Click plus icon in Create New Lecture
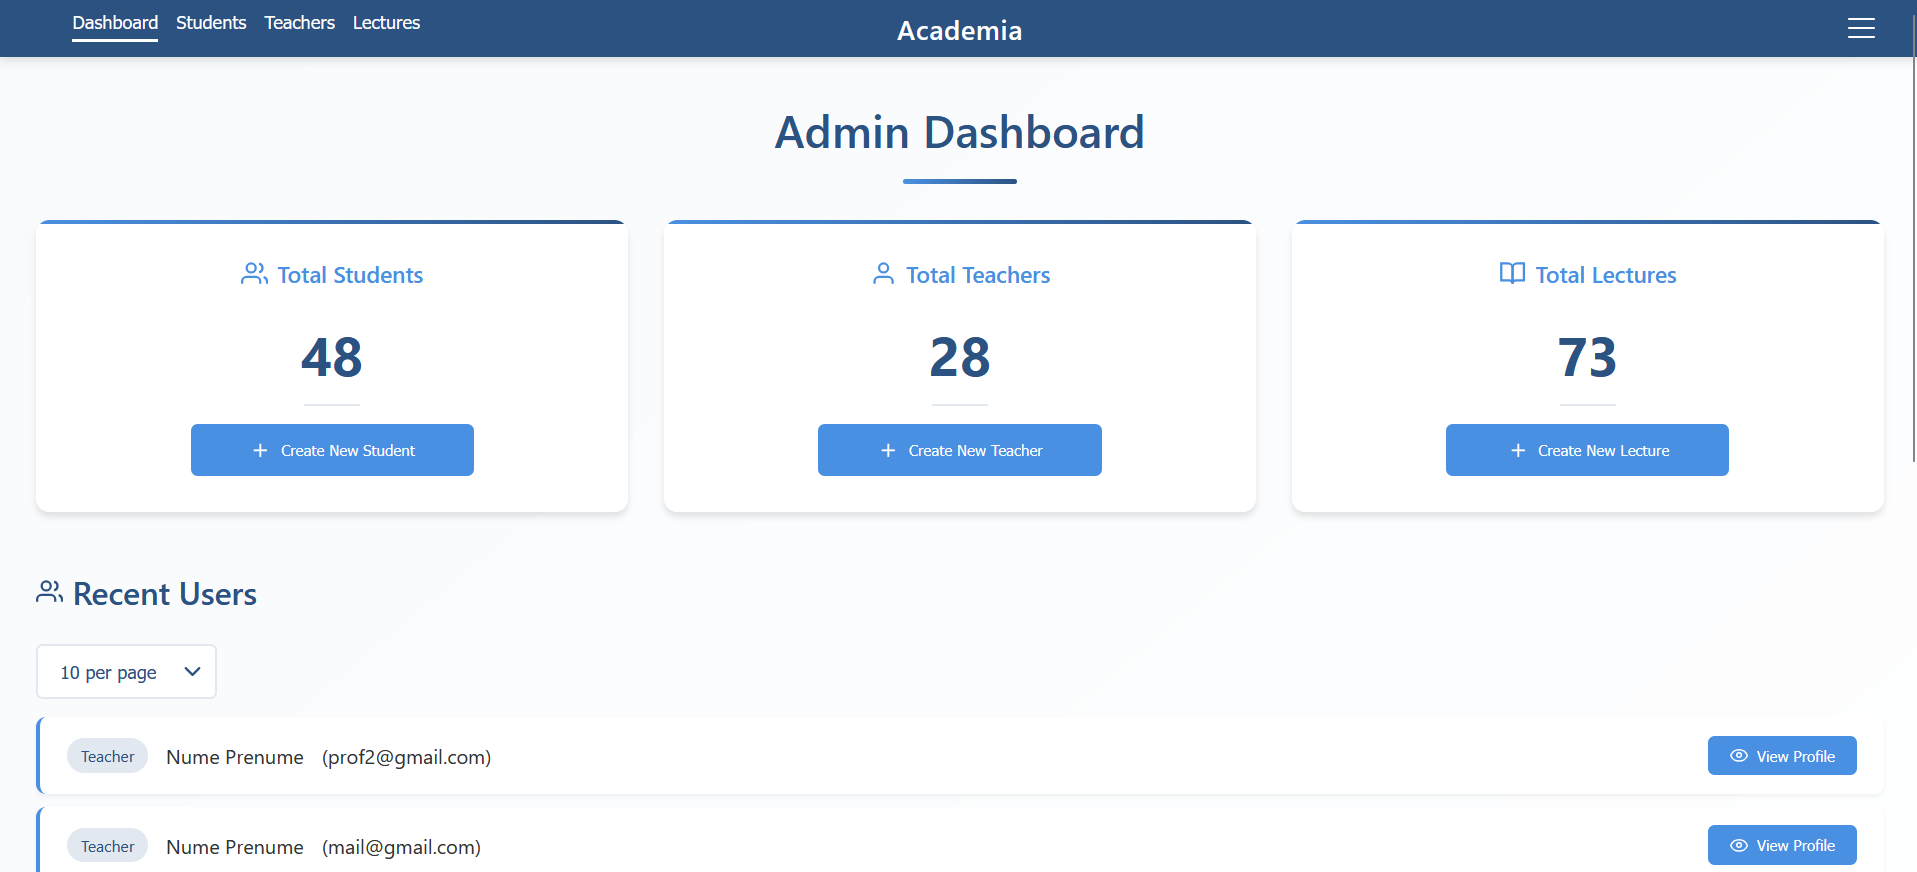Image resolution: width=1917 pixels, height=872 pixels. [1517, 451]
